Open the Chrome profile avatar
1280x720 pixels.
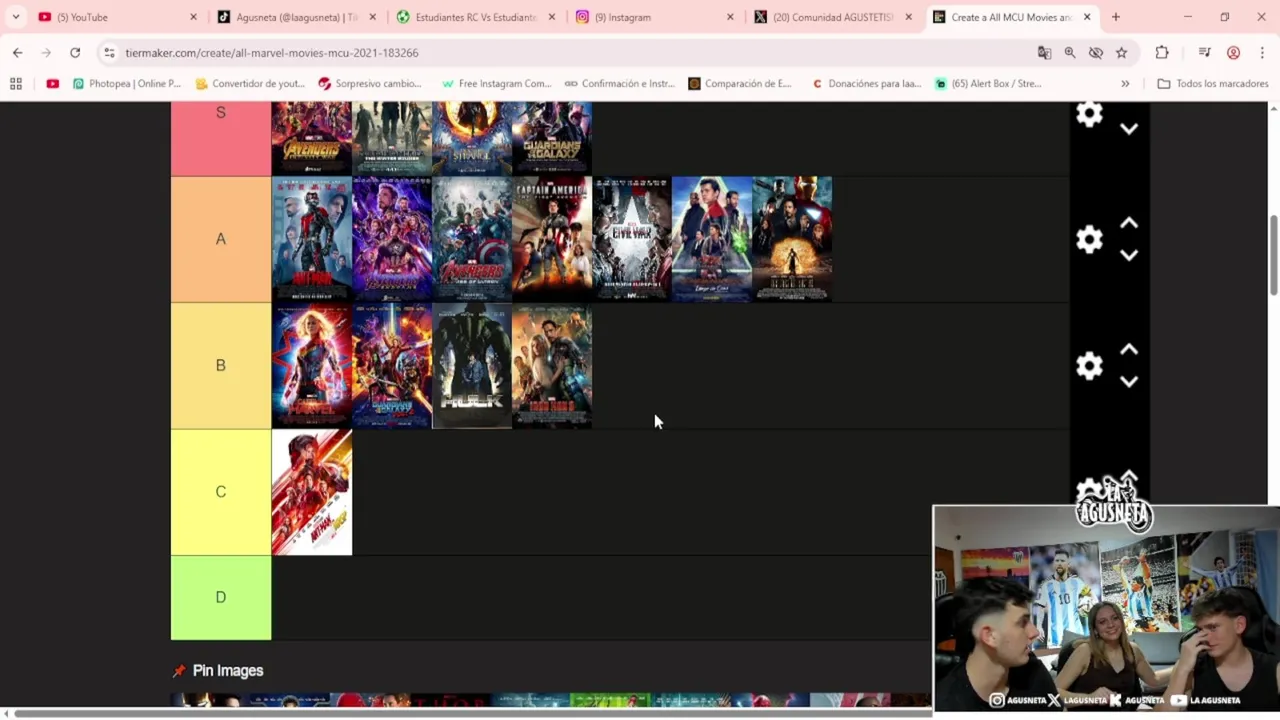1234,53
